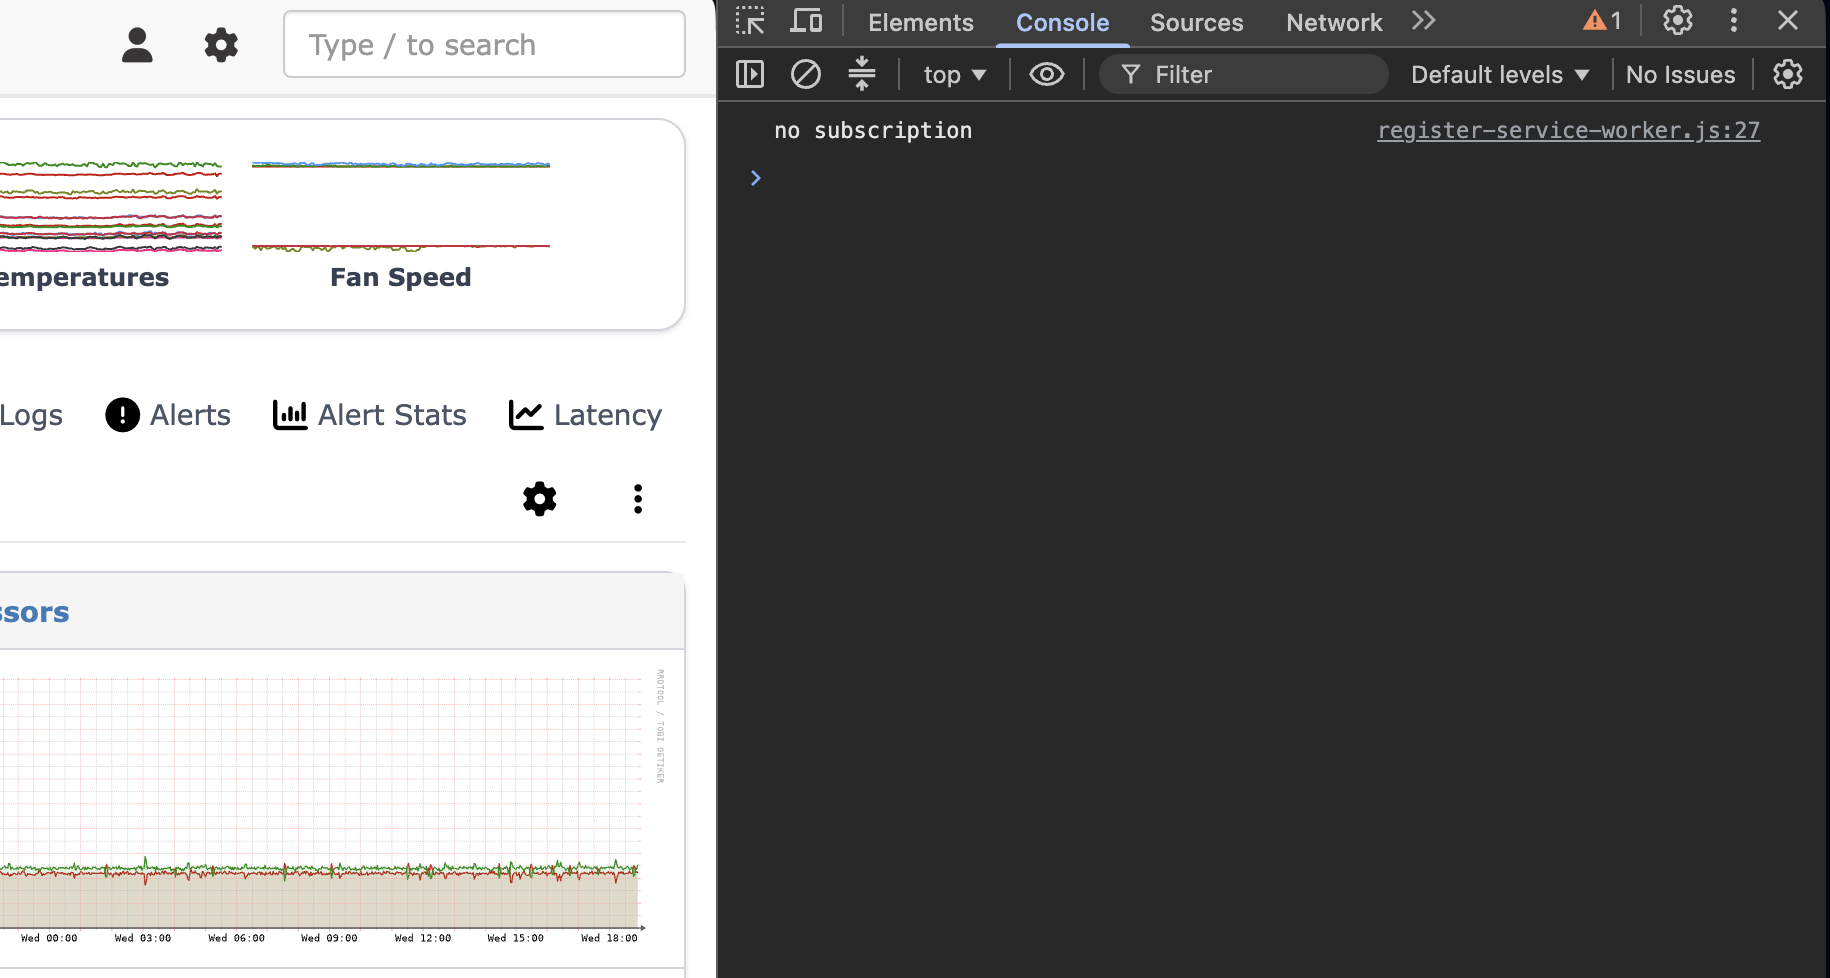Viewport: 1830px width, 978px height.
Task: Open global settings gear beside search
Action: coord(221,45)
